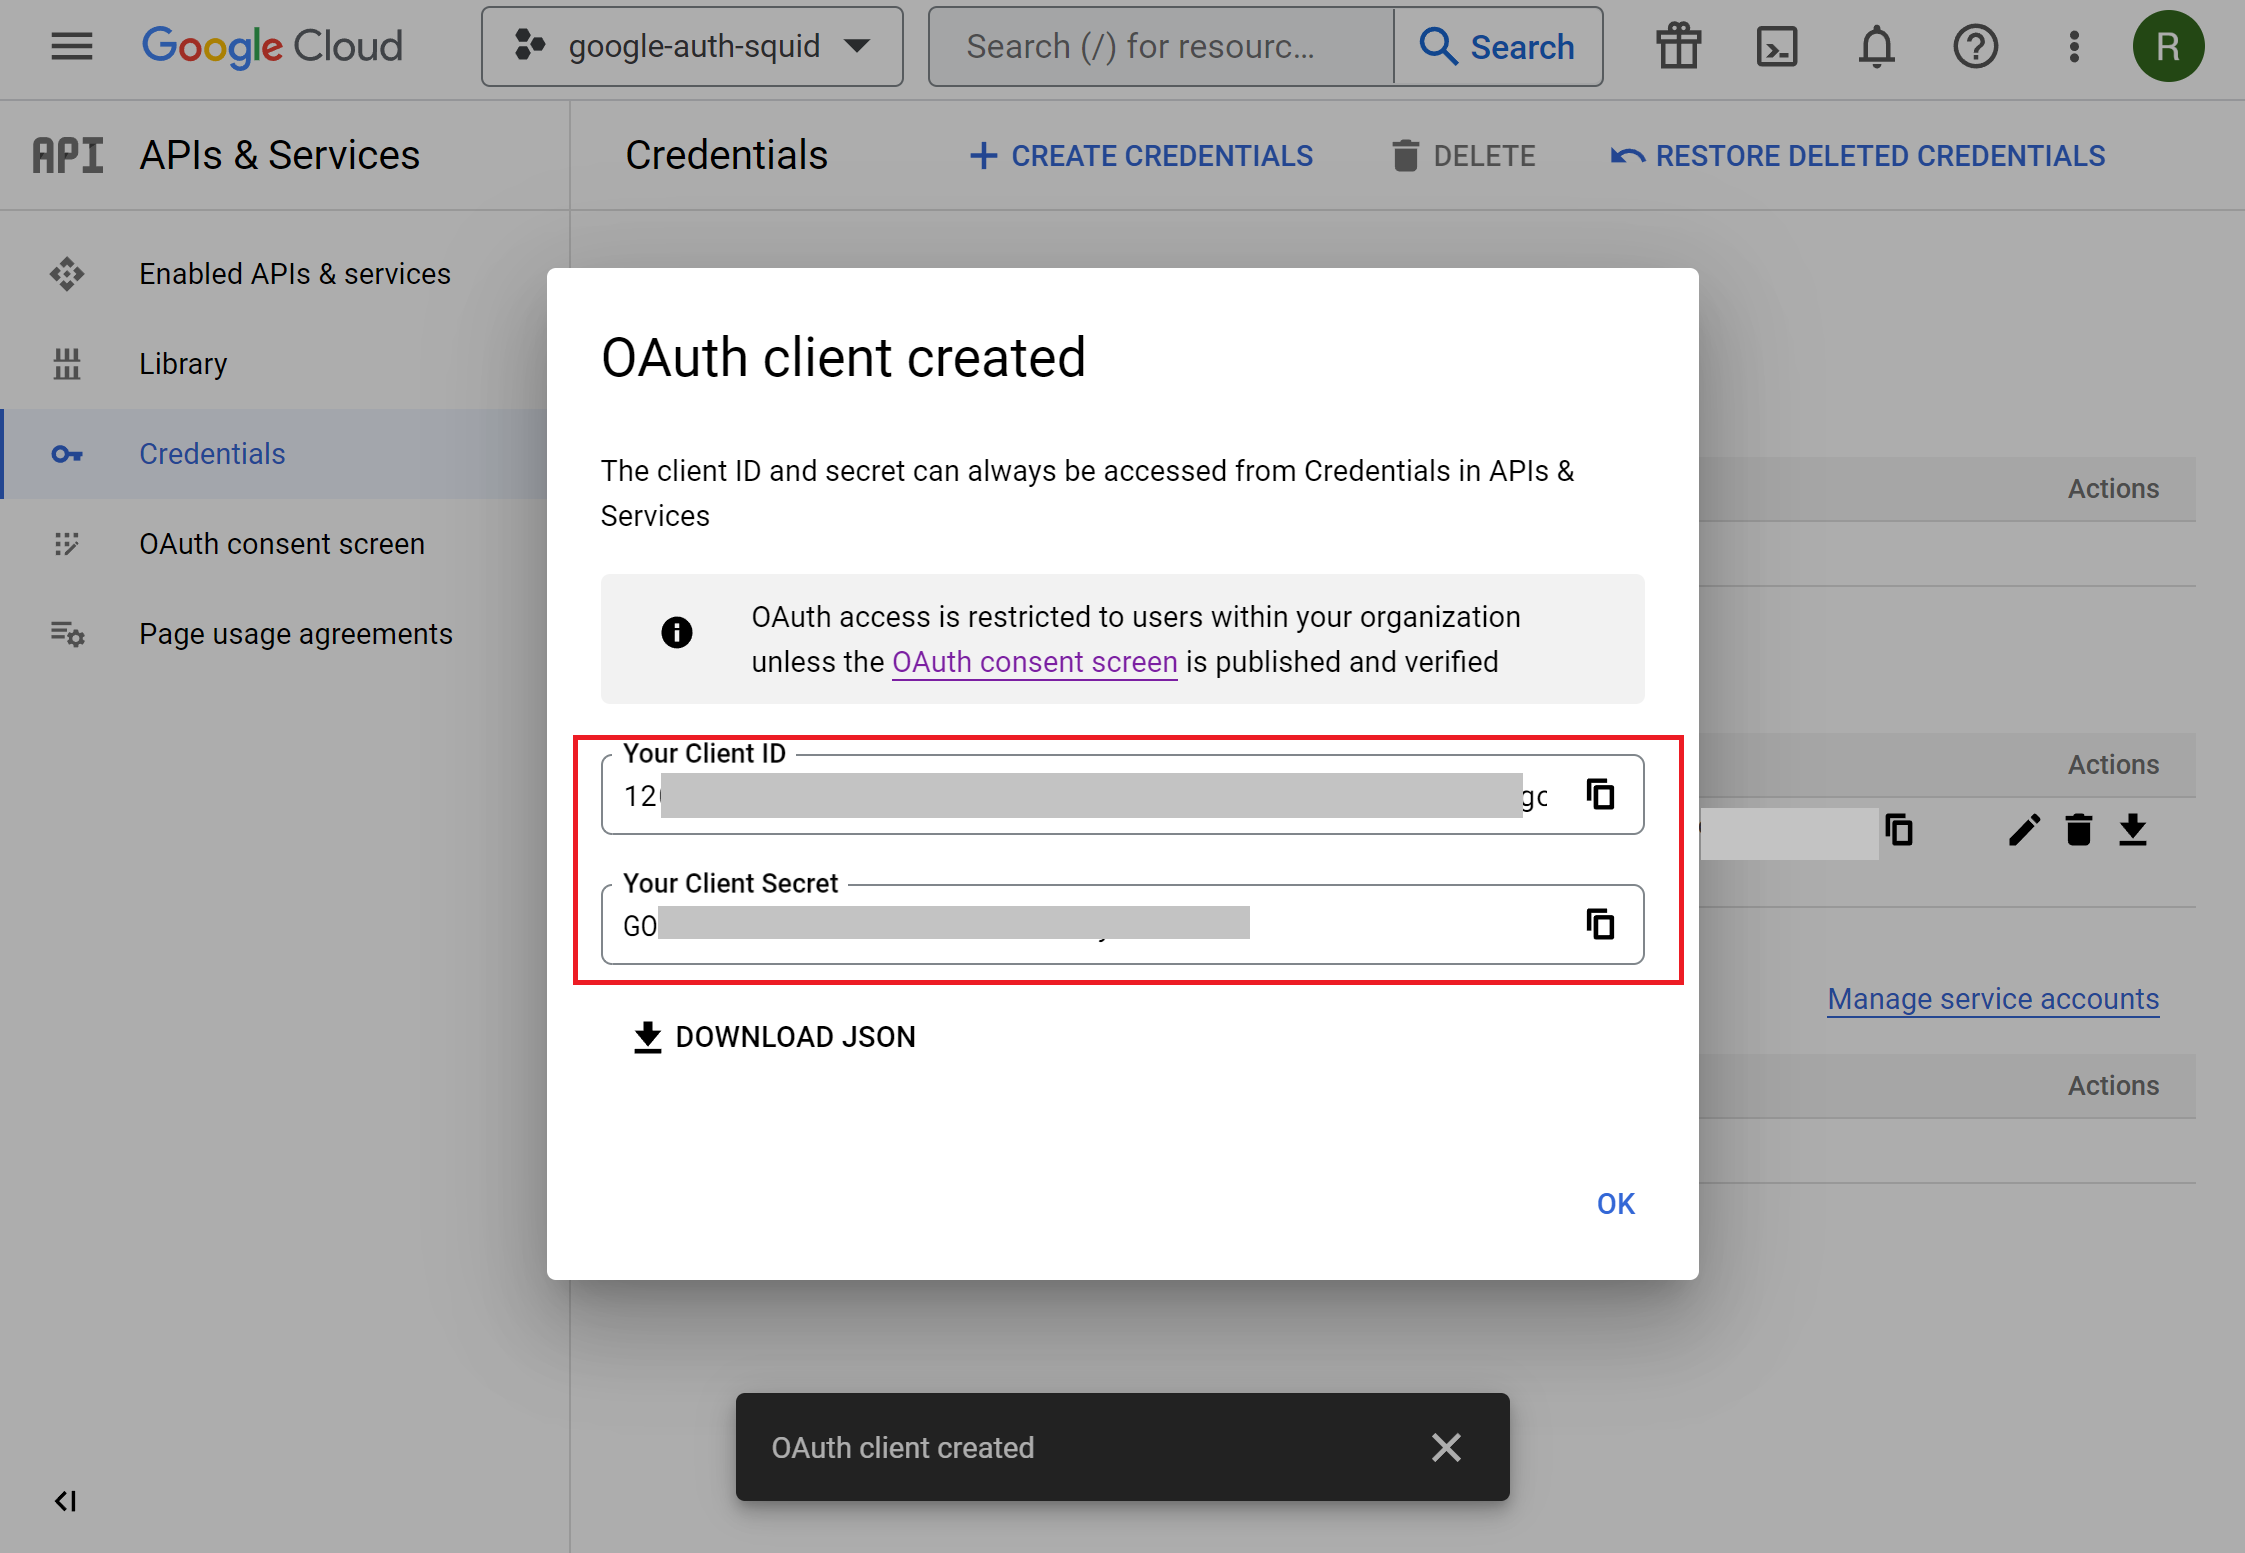Click the info icon in the notice box
The width and height of the screenshot is (2245, 1553).
pos(677,632)
